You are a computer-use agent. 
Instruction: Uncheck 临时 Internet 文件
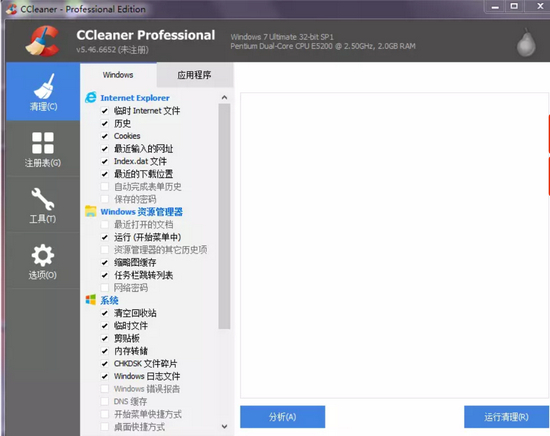(x=105, y=111)
